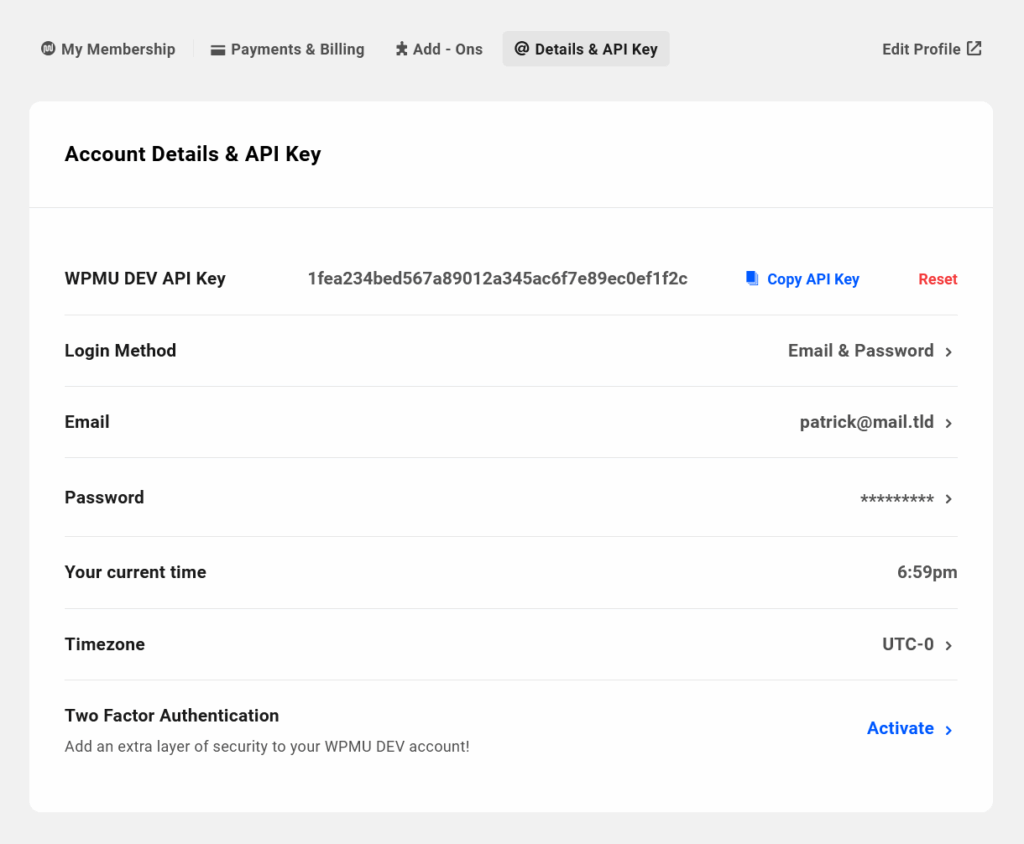This screenshot has height=844, width=1024.
Task: Click the WPMU DEV API Key label
Action: coord(145,278)
